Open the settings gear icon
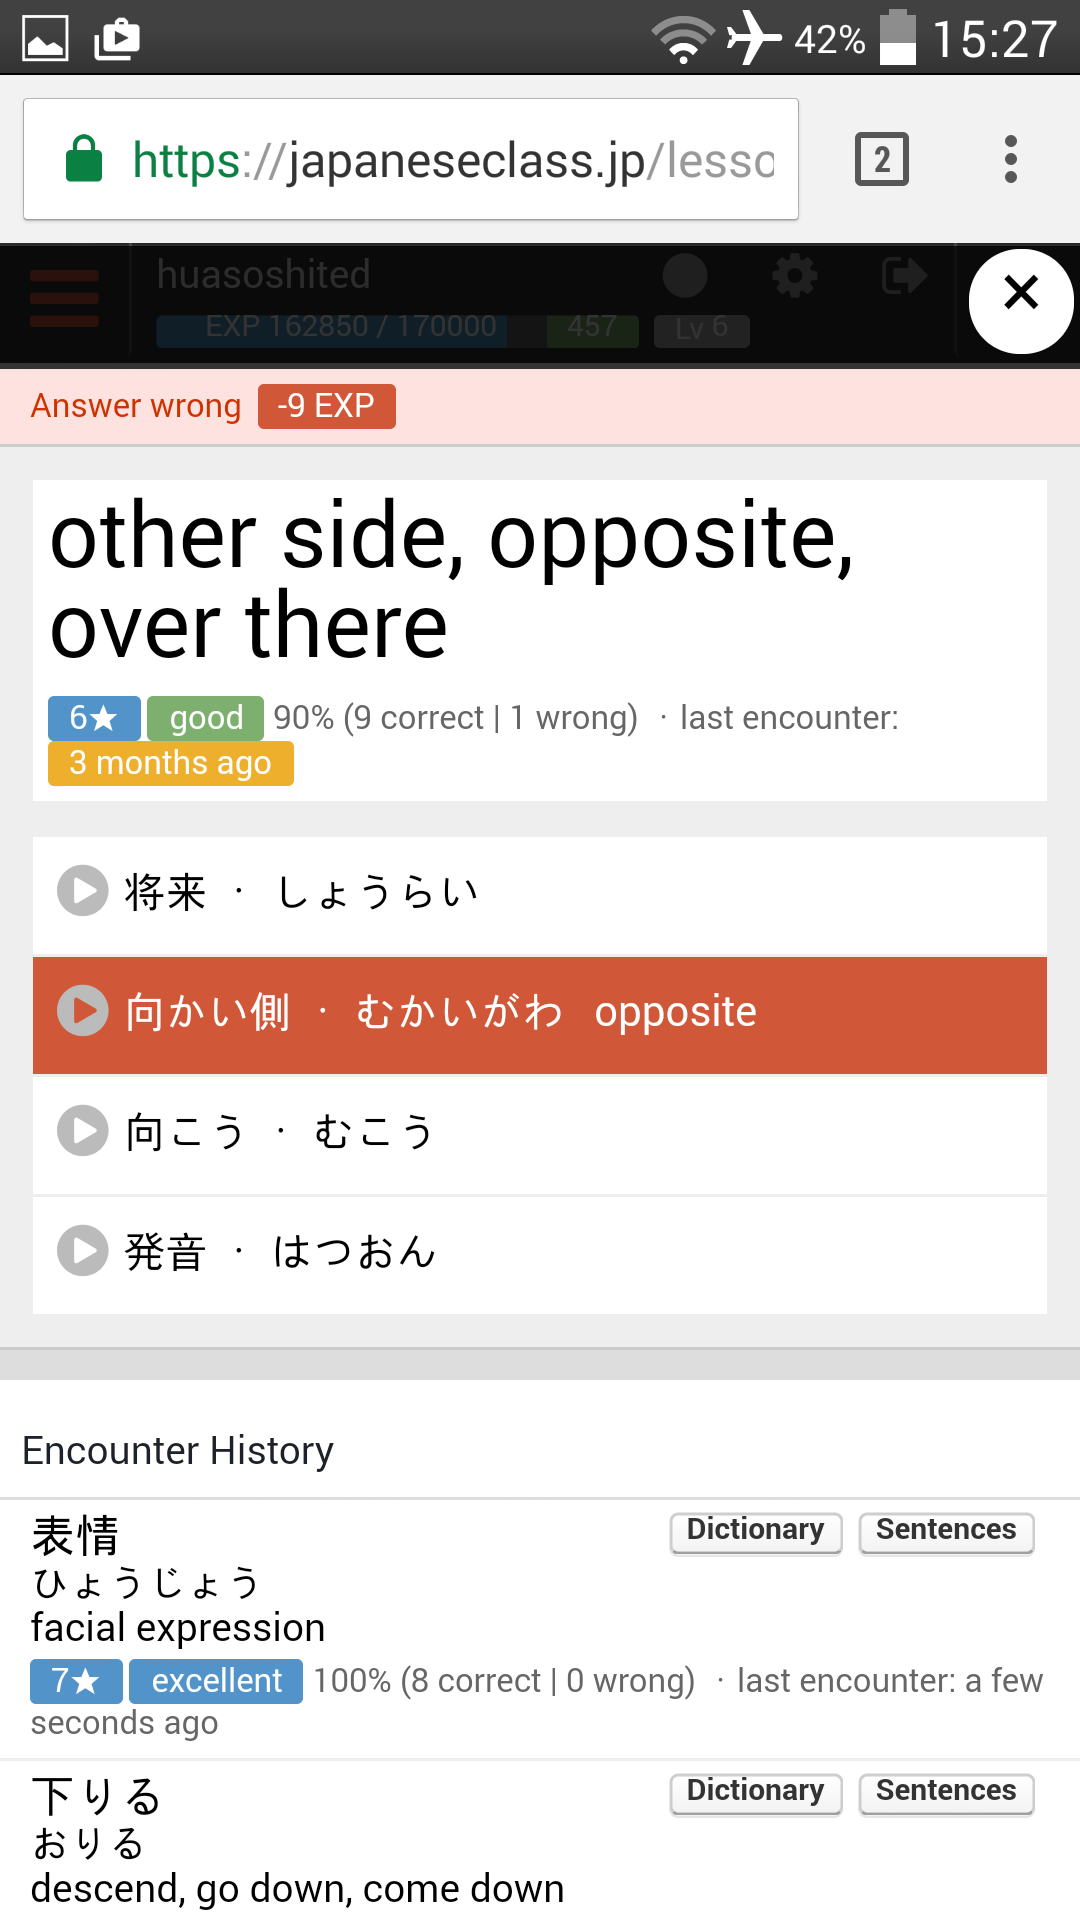This screenshot has height=1920, width=1080. 795,276
